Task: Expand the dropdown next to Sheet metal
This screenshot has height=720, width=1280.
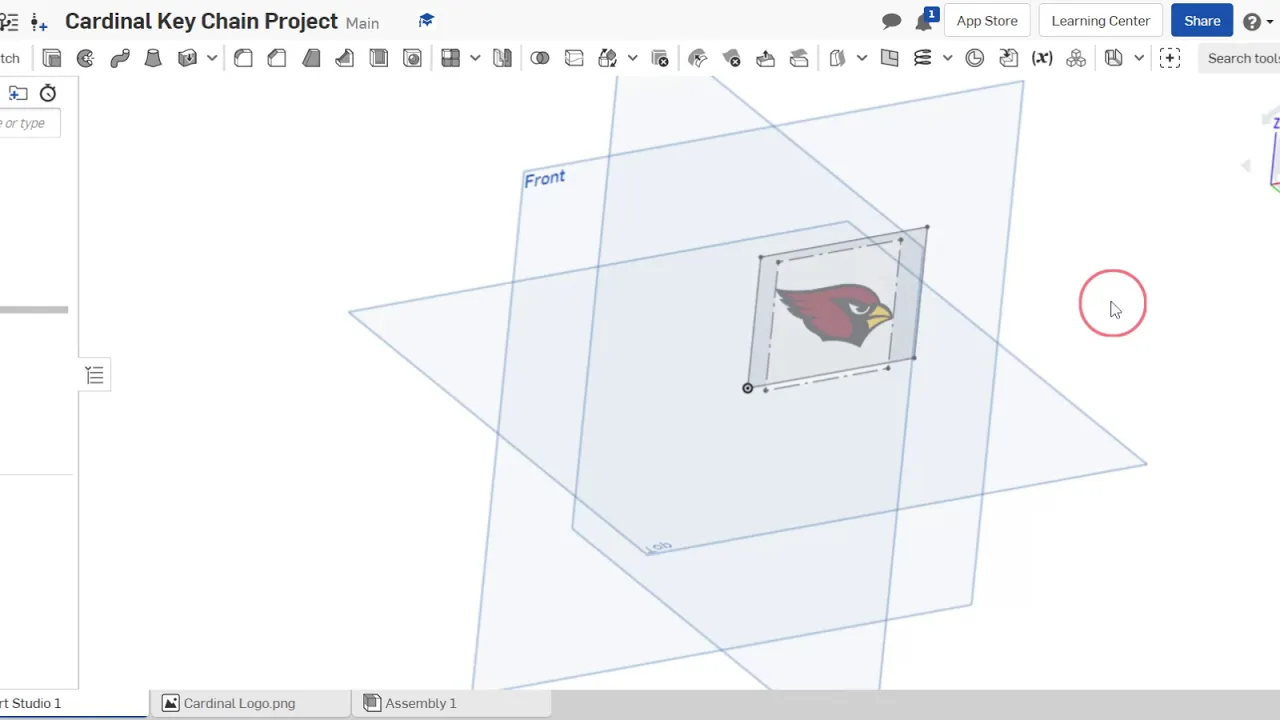Action: click(1138, 58)
